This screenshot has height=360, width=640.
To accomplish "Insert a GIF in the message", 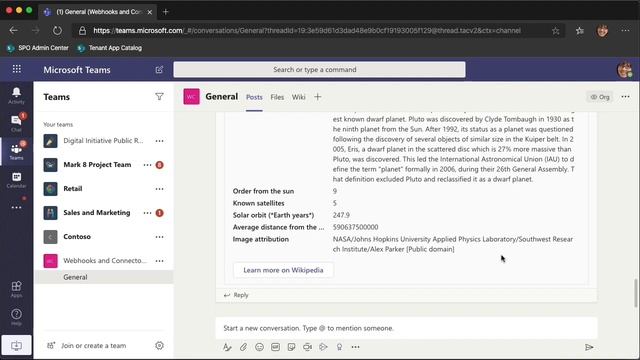I will tap(276, 347).
